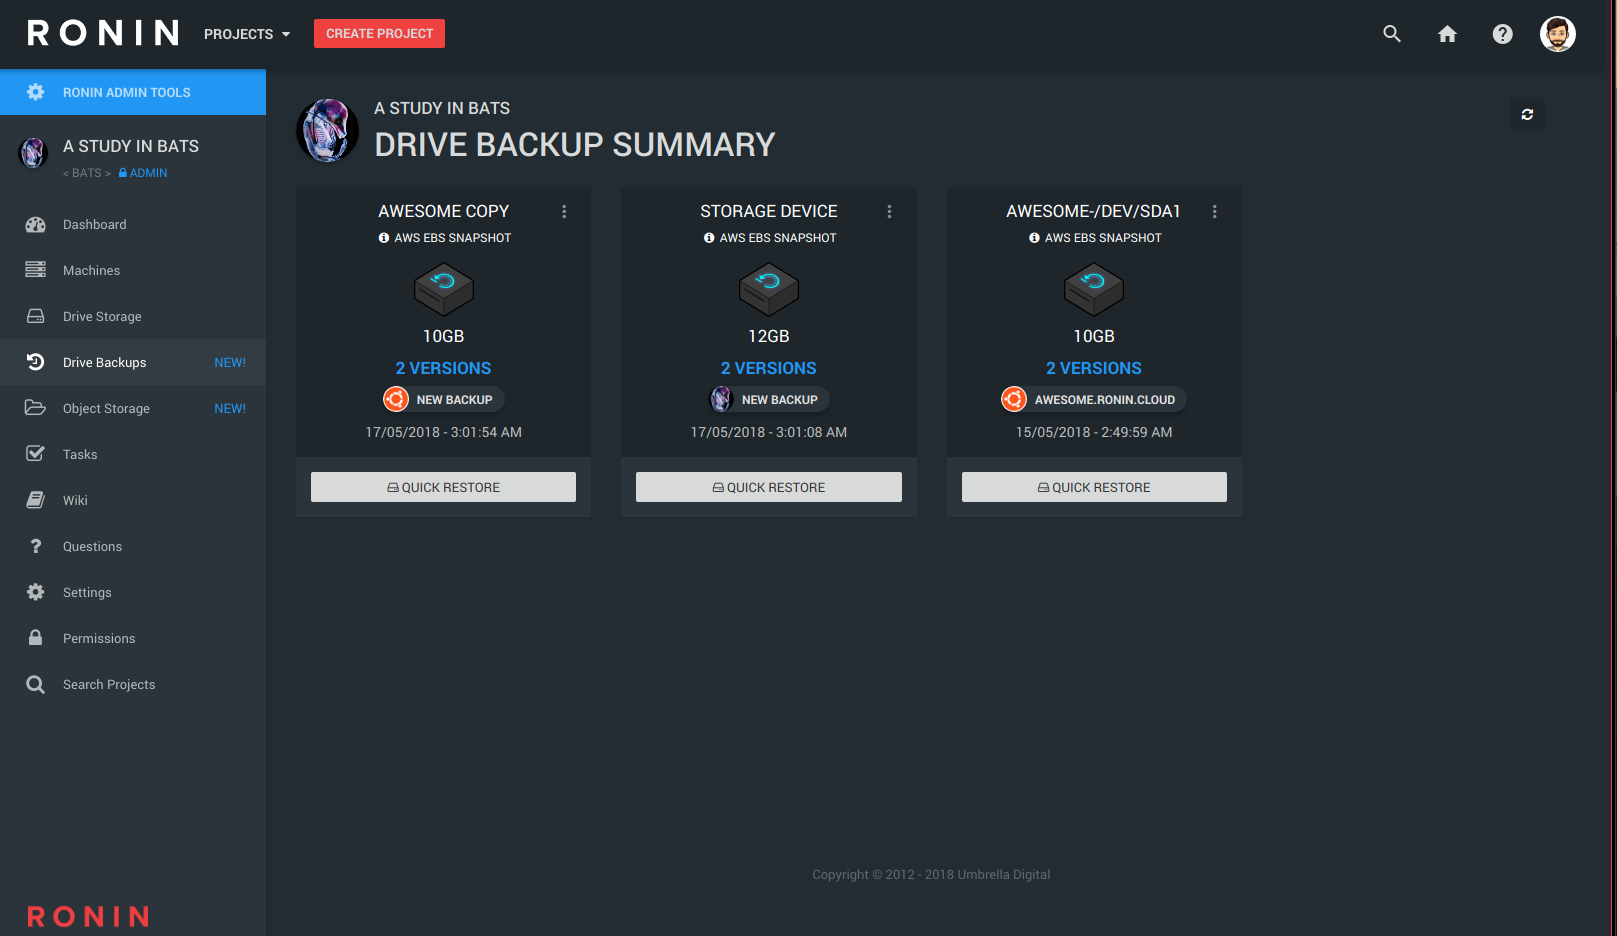Click the Ronin logo in top bar

point(103,34)
